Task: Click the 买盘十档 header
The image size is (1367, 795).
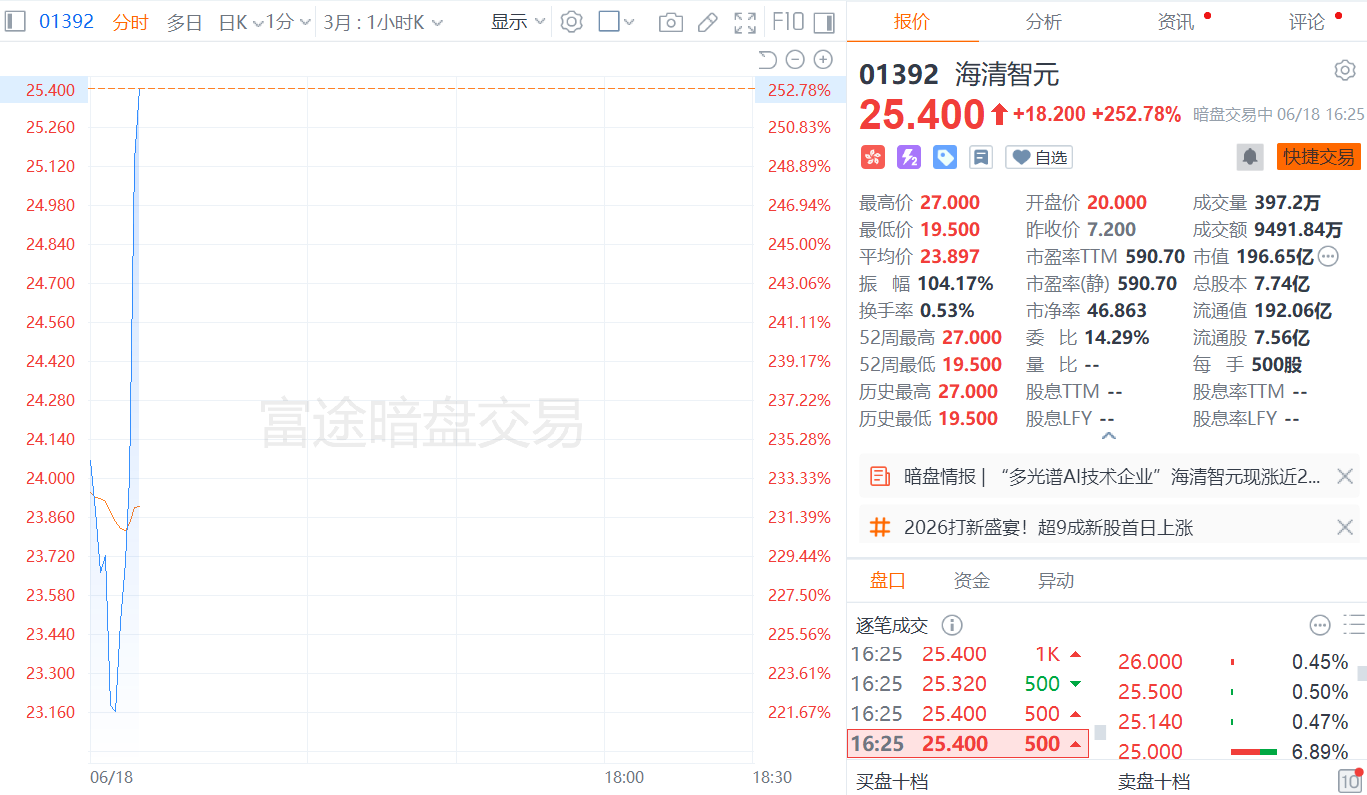Action: [x=893, y=781]
